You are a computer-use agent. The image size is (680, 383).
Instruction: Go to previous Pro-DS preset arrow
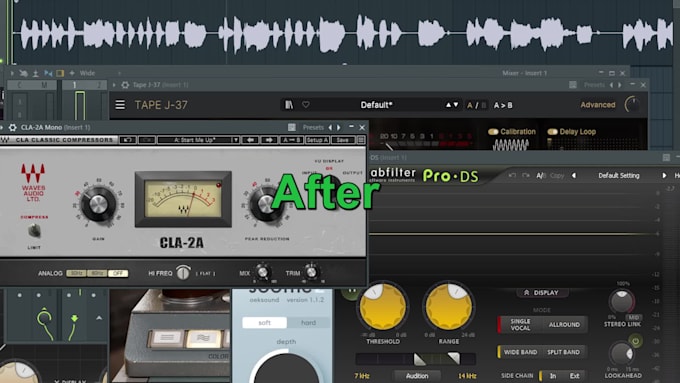click(574, 176)
